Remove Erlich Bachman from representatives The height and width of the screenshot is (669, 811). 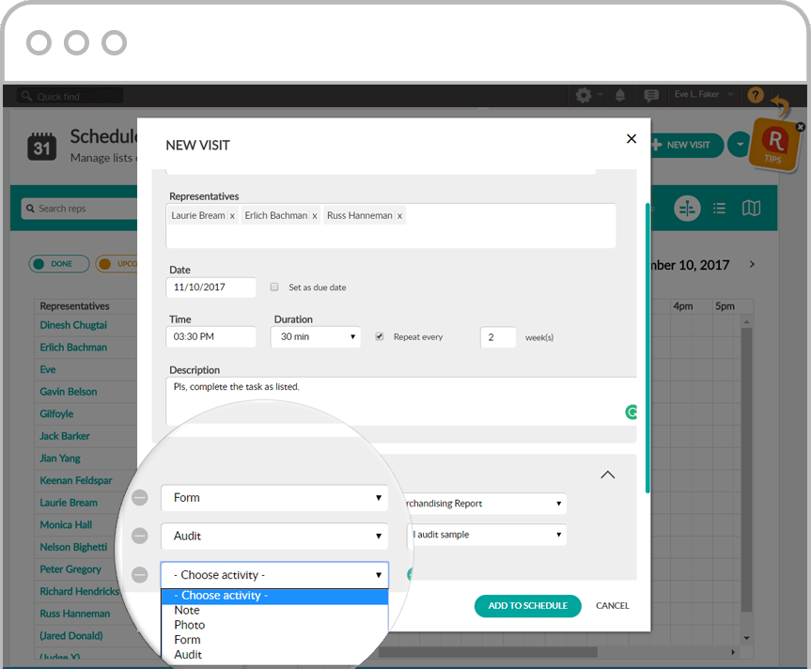(x=314, y=216)
